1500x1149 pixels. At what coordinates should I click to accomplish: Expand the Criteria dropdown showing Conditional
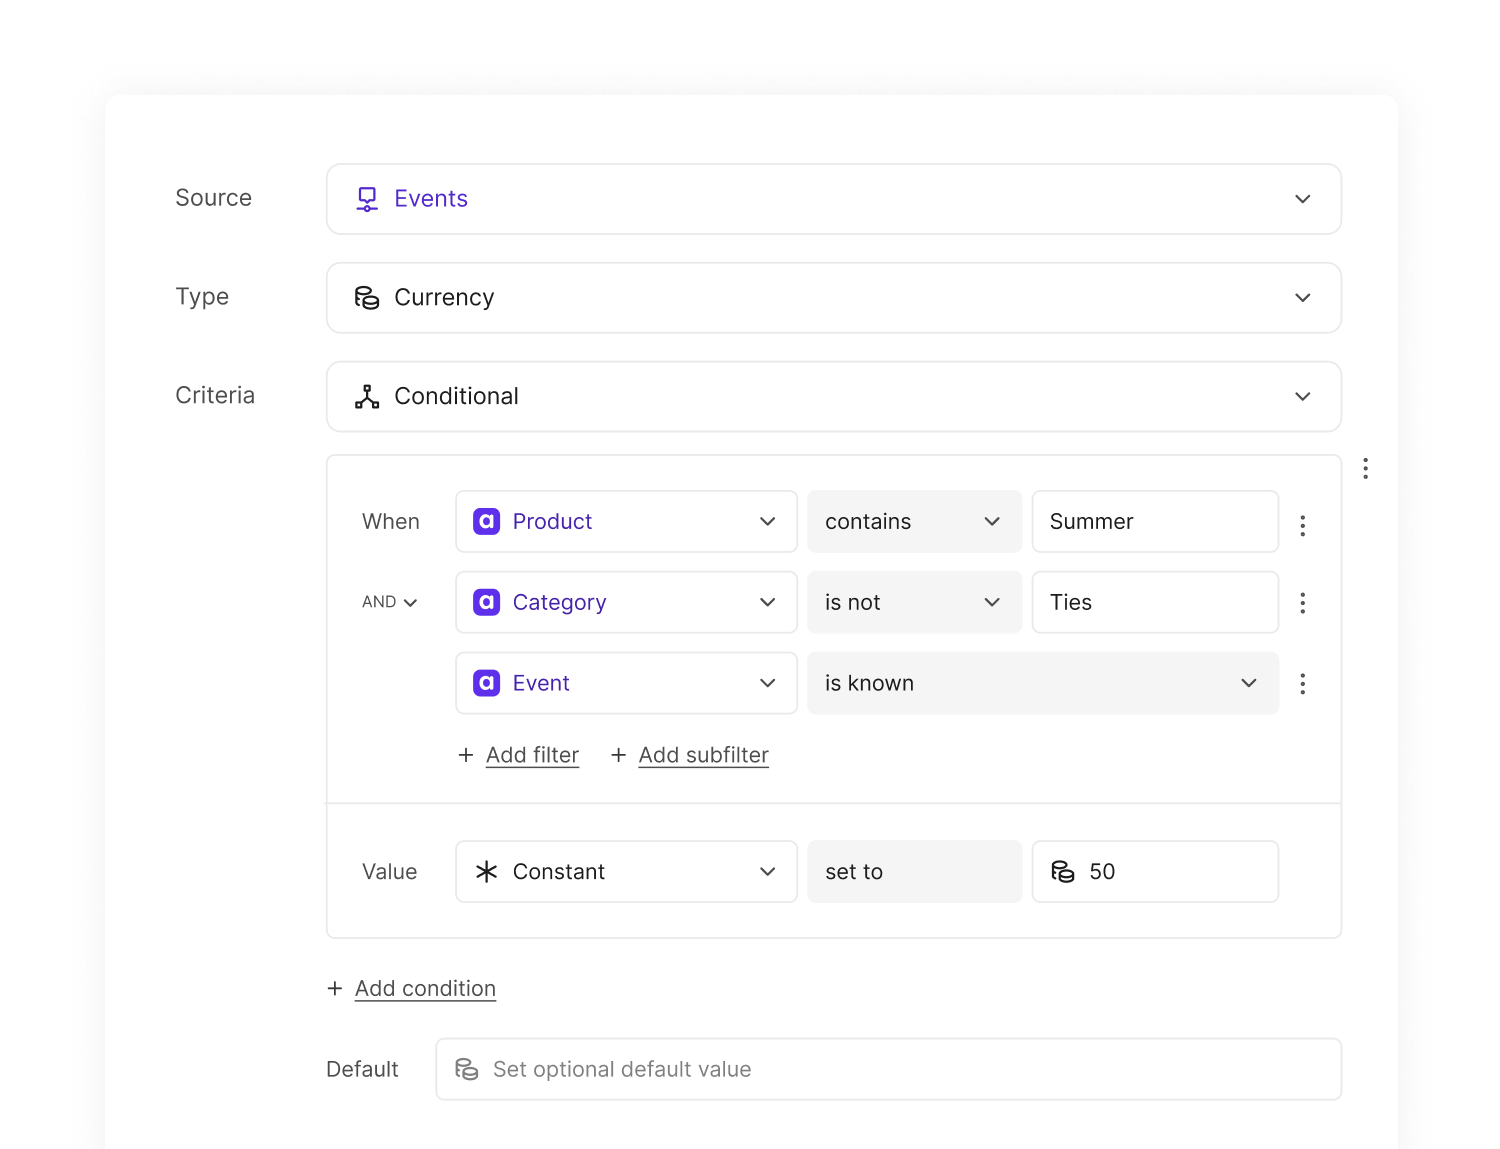click(833, 397)
